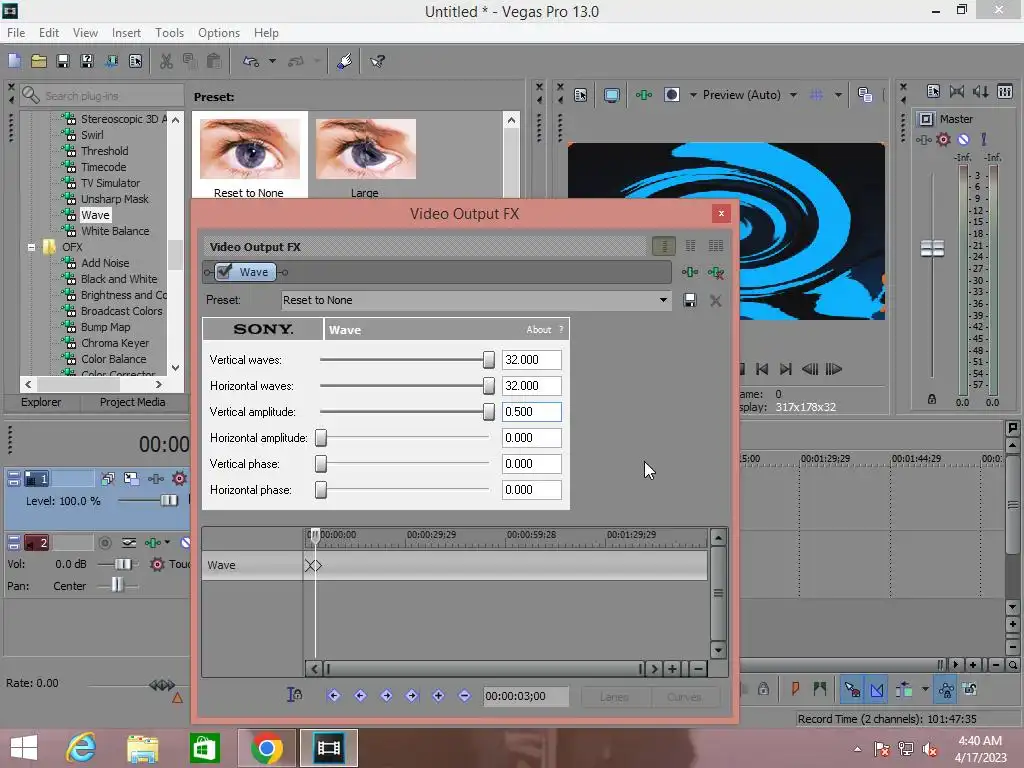This screenshot has height=768, width=1024.
Task: Go to the preview's previous frame button
Action: [810, 369]
